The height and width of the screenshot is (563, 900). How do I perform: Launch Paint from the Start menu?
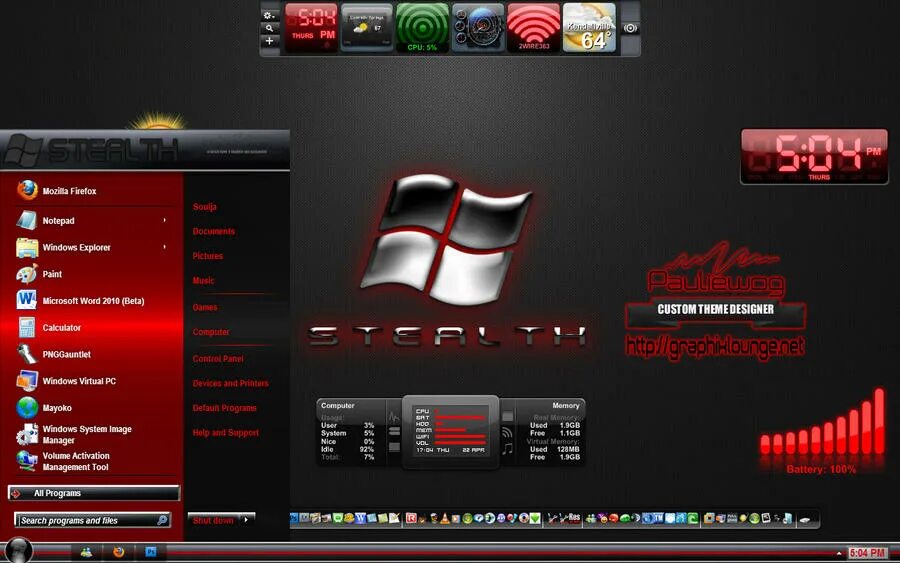pyautogui.click(x=52, y=274)
